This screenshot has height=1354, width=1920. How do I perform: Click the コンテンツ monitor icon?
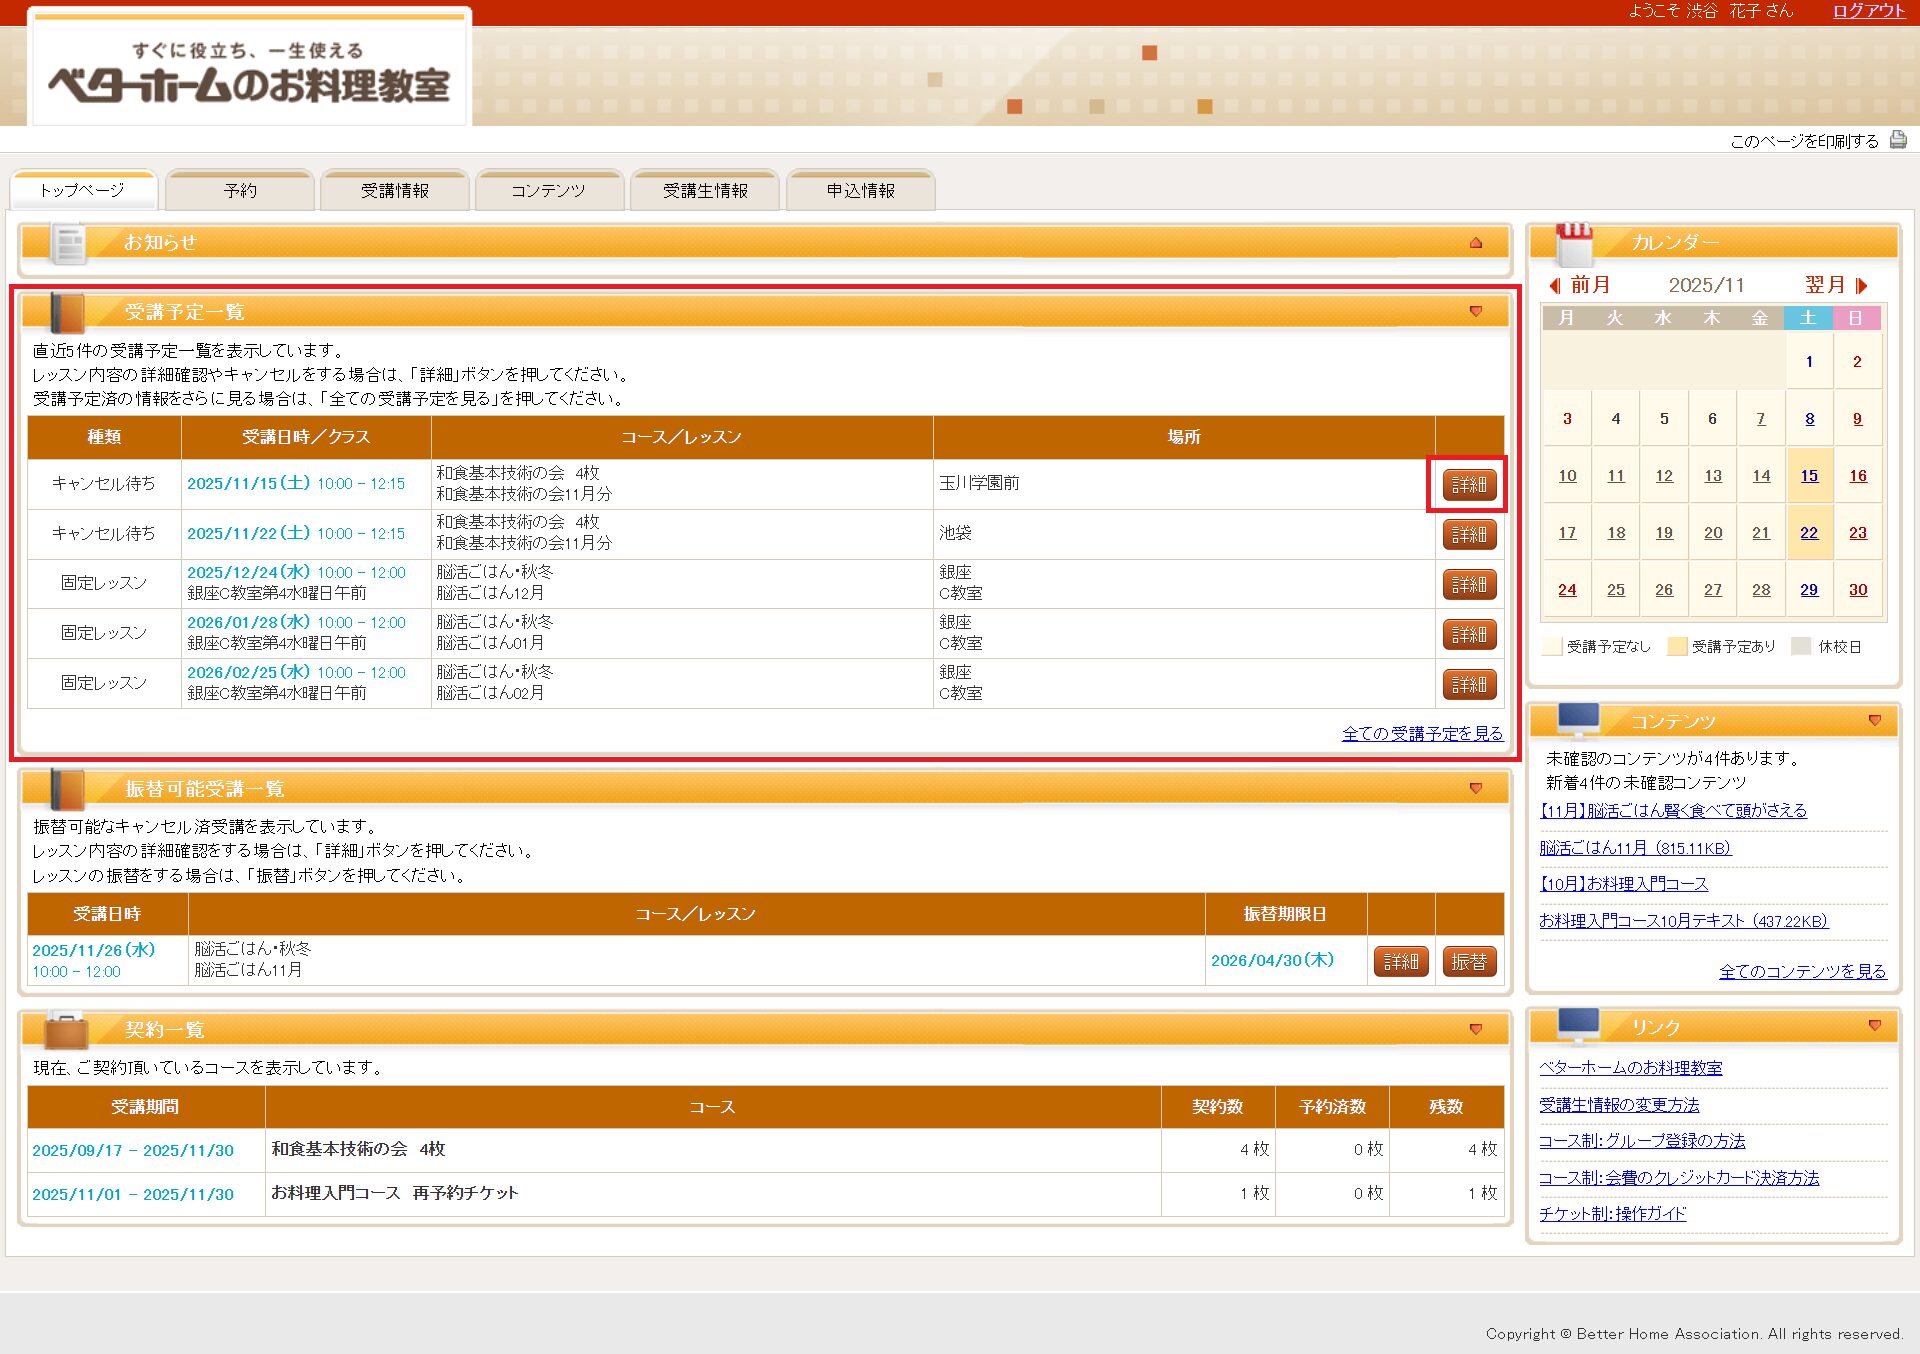[x=1579, y=720]
